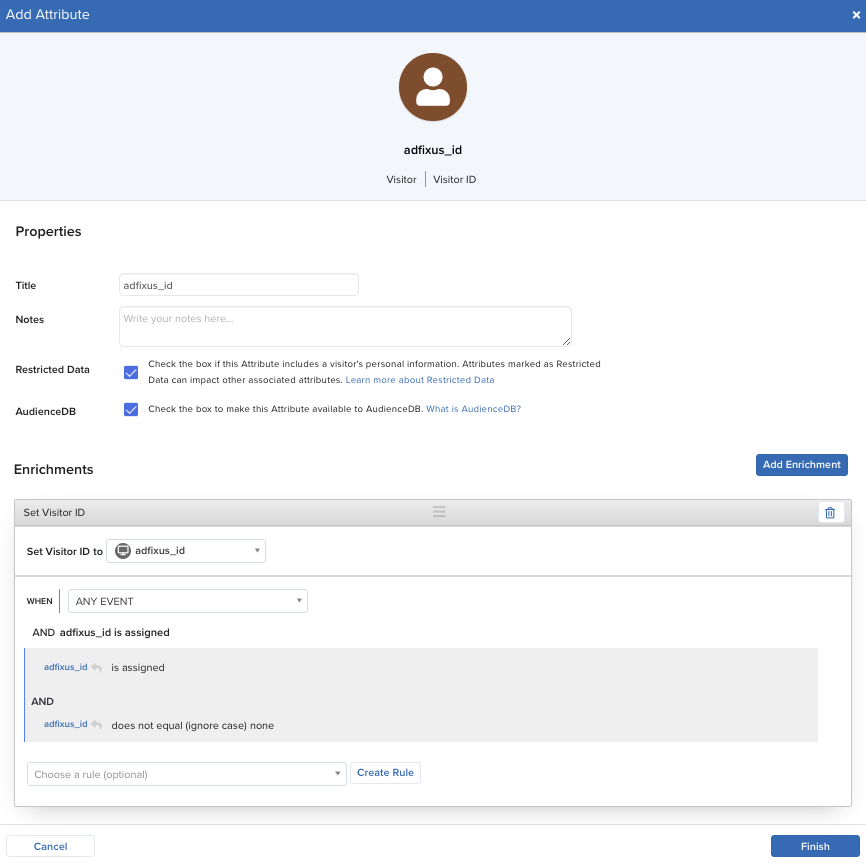Close the Add Attribute dialog
The image size is (866, 864).
pyautogui.click(x=856, y=15)
